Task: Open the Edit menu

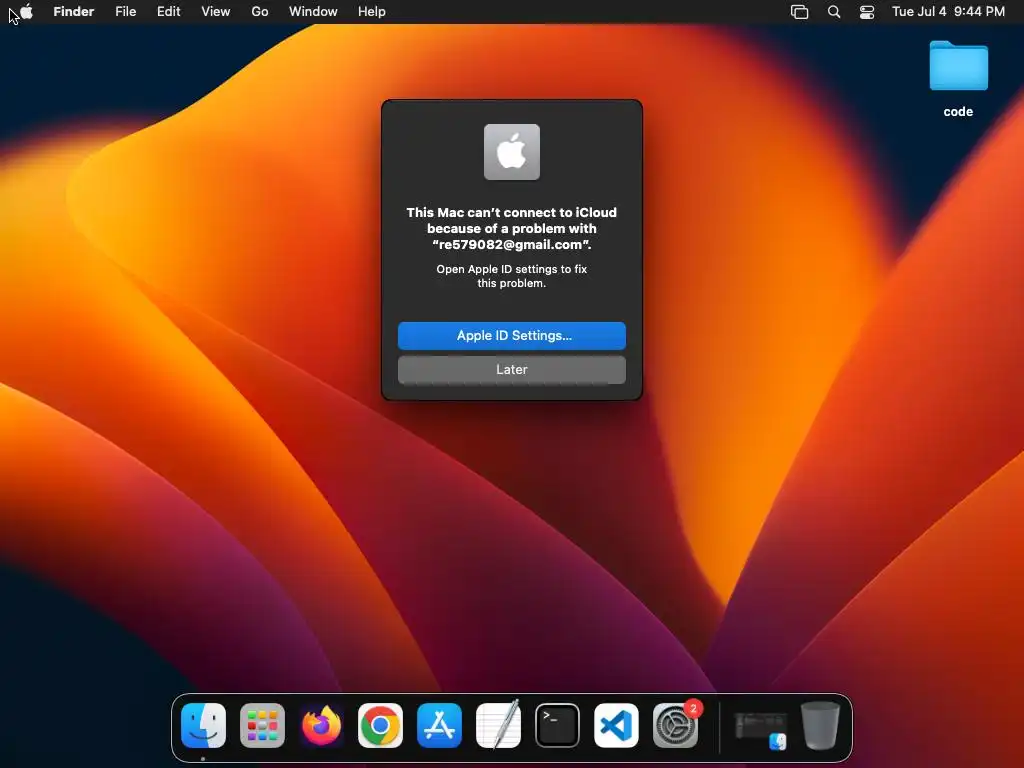Action: click(168, 11)
